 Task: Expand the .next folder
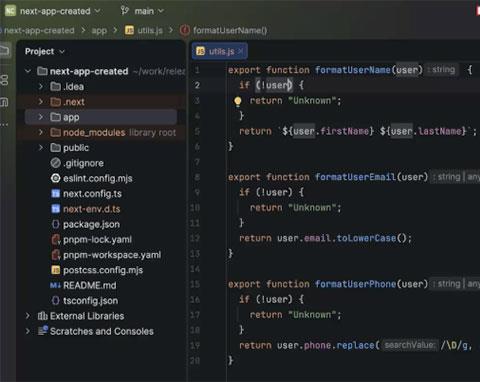point(41,102)
